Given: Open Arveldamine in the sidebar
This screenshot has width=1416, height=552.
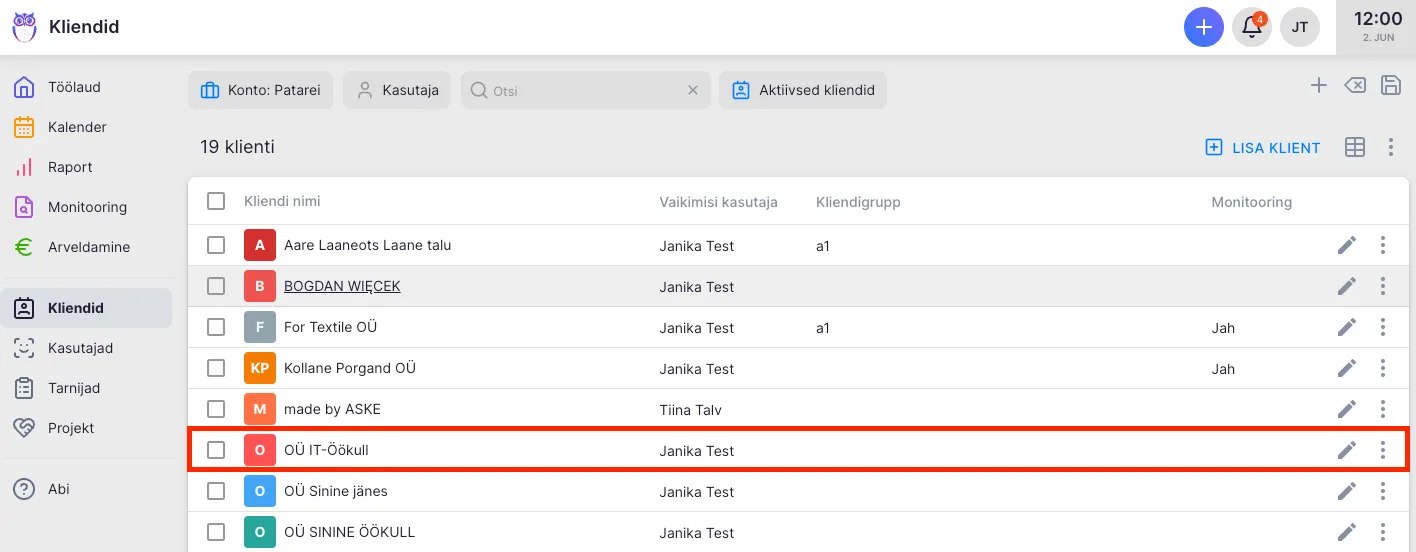Looking at the screenshot, I should [x=88, y=247].
